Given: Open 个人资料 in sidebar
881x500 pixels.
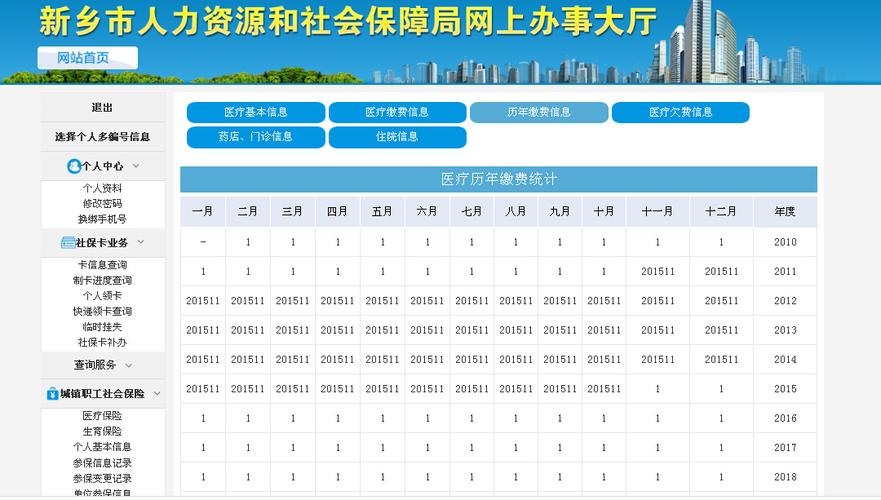Looking at the screenshot, I should pos(102,188).
